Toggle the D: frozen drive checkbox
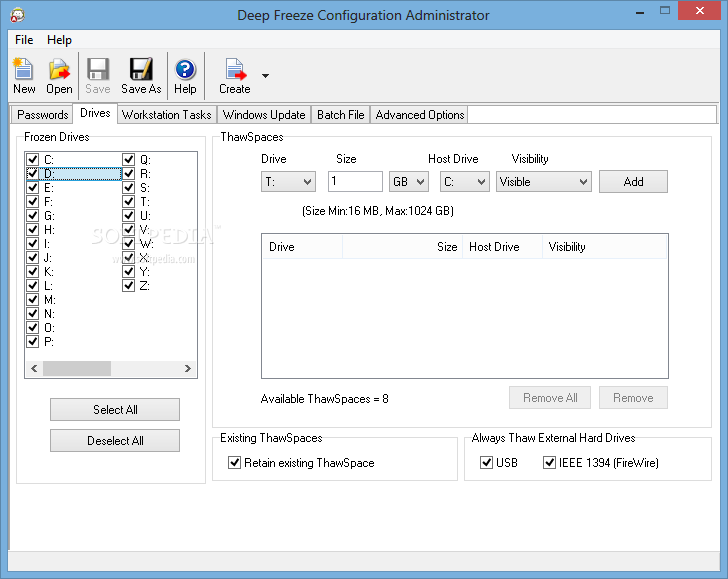Viewport: 728px width, 579px height. tap(32, 174)
